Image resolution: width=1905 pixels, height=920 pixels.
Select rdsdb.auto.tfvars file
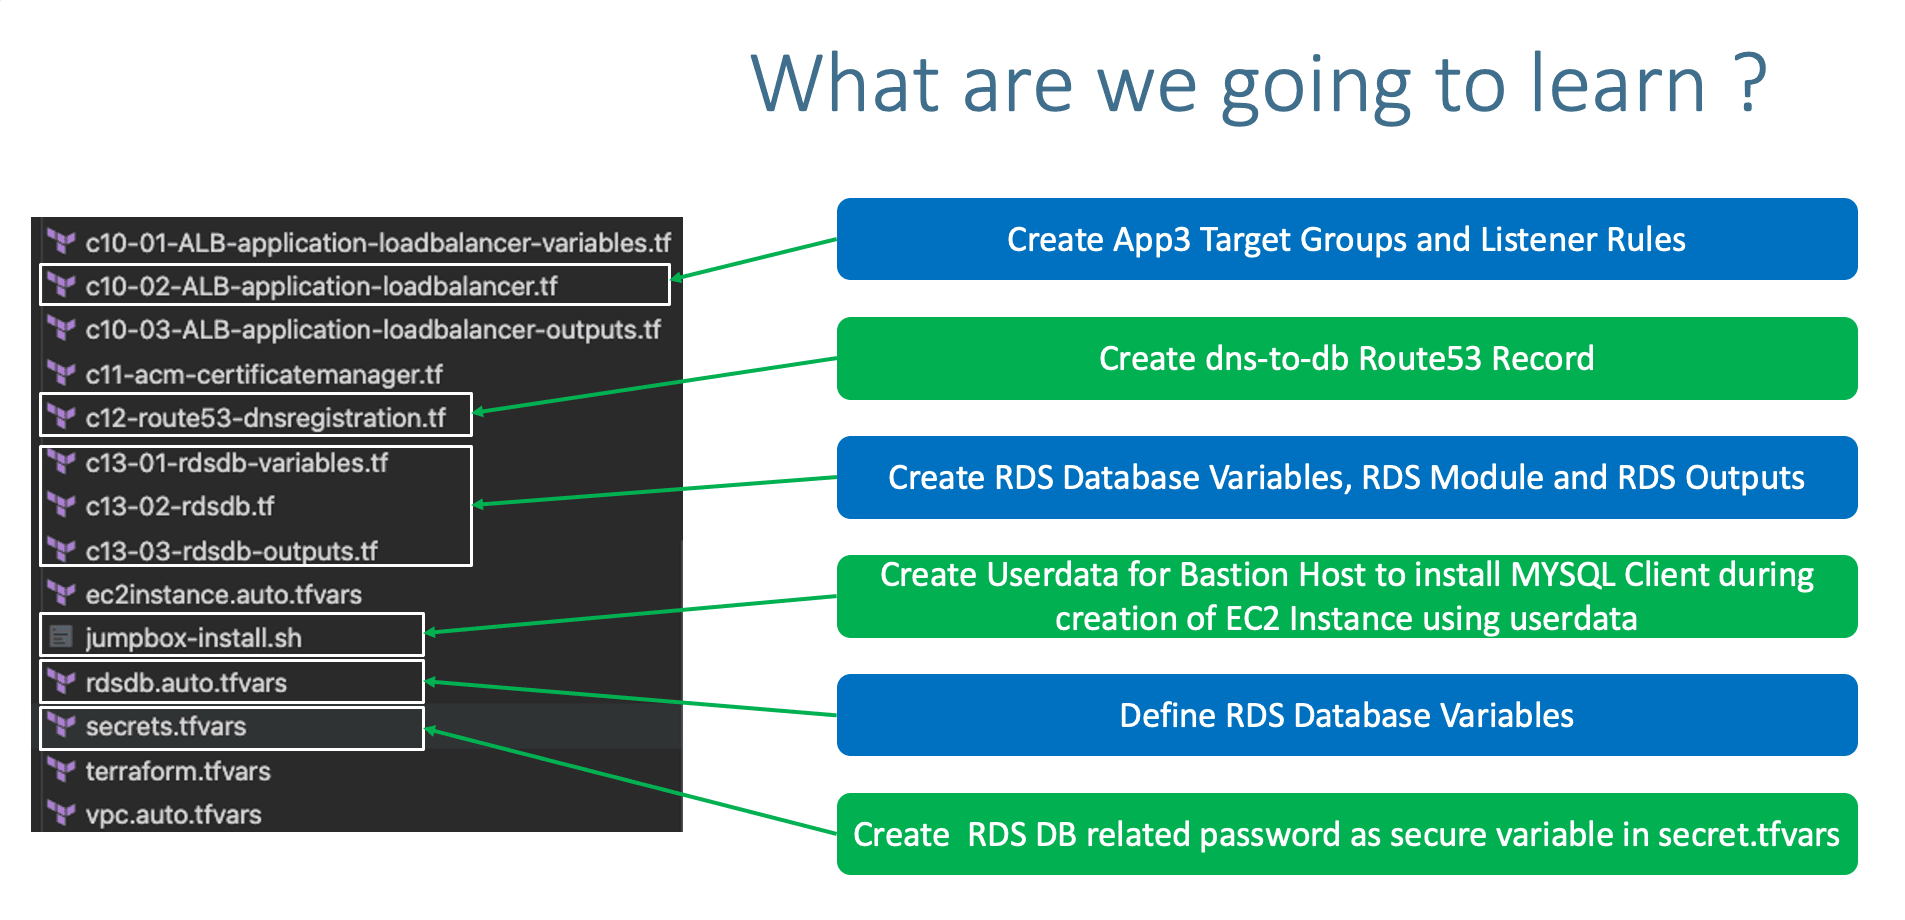(x=186, y=683)
